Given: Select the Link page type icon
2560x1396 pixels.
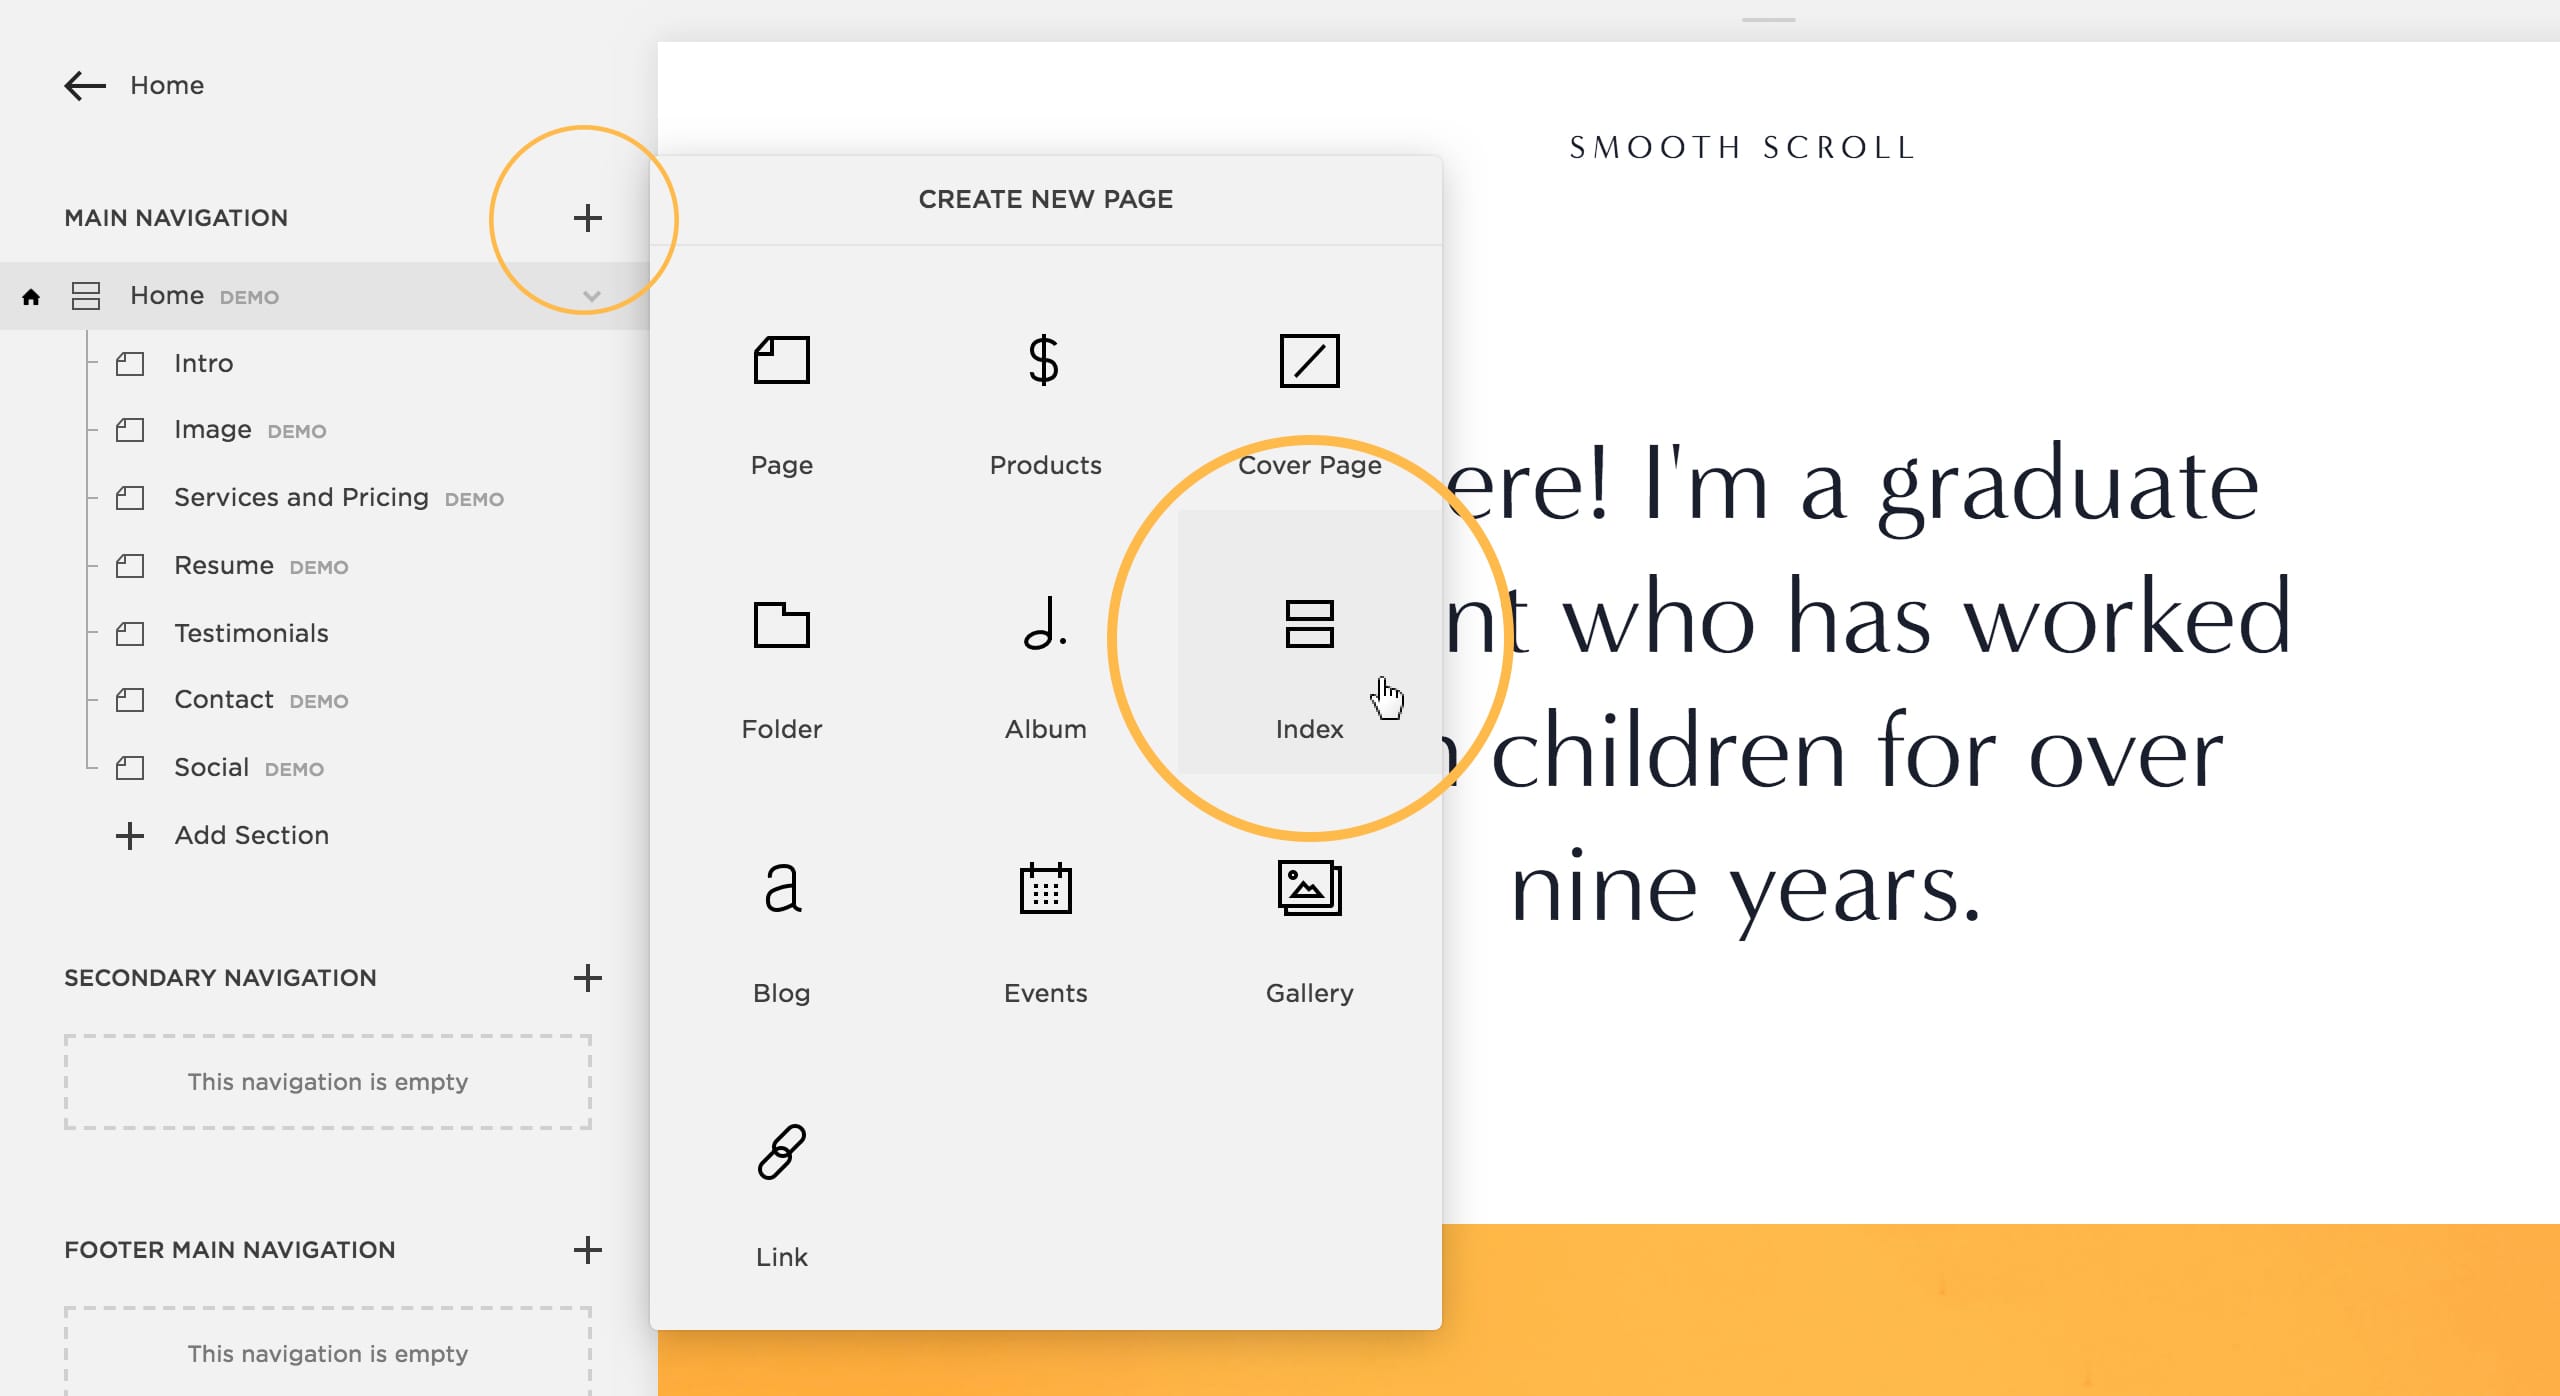Looking at the screenshot, I should click(x=781, y=1150).
